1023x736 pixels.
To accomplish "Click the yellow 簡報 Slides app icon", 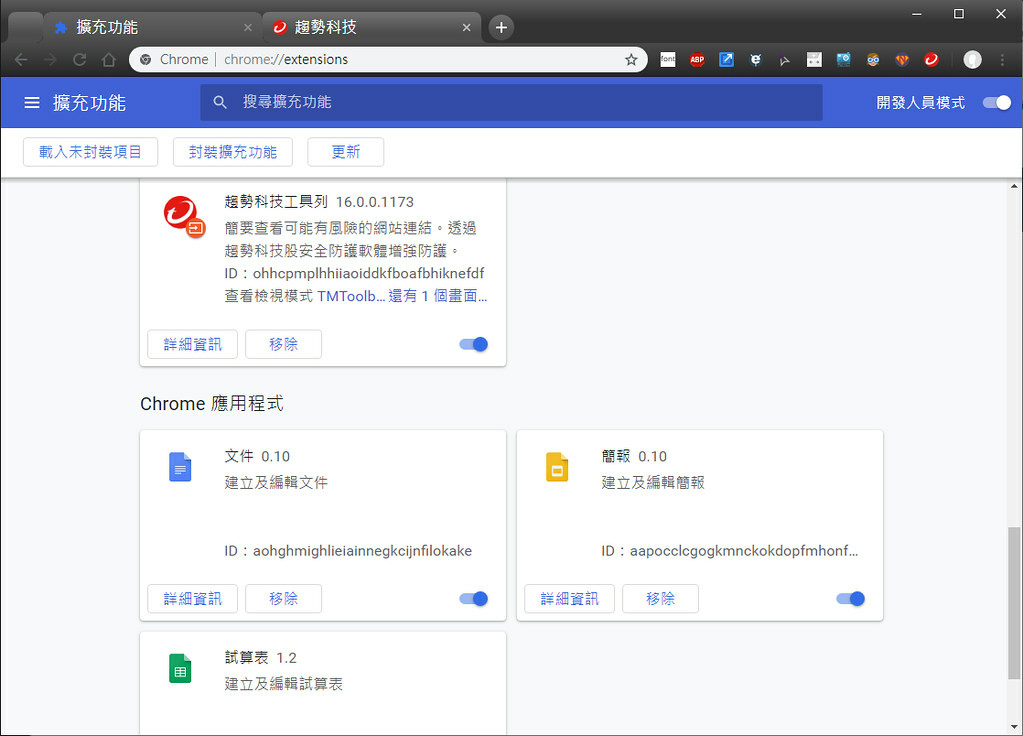I will 557,467.
